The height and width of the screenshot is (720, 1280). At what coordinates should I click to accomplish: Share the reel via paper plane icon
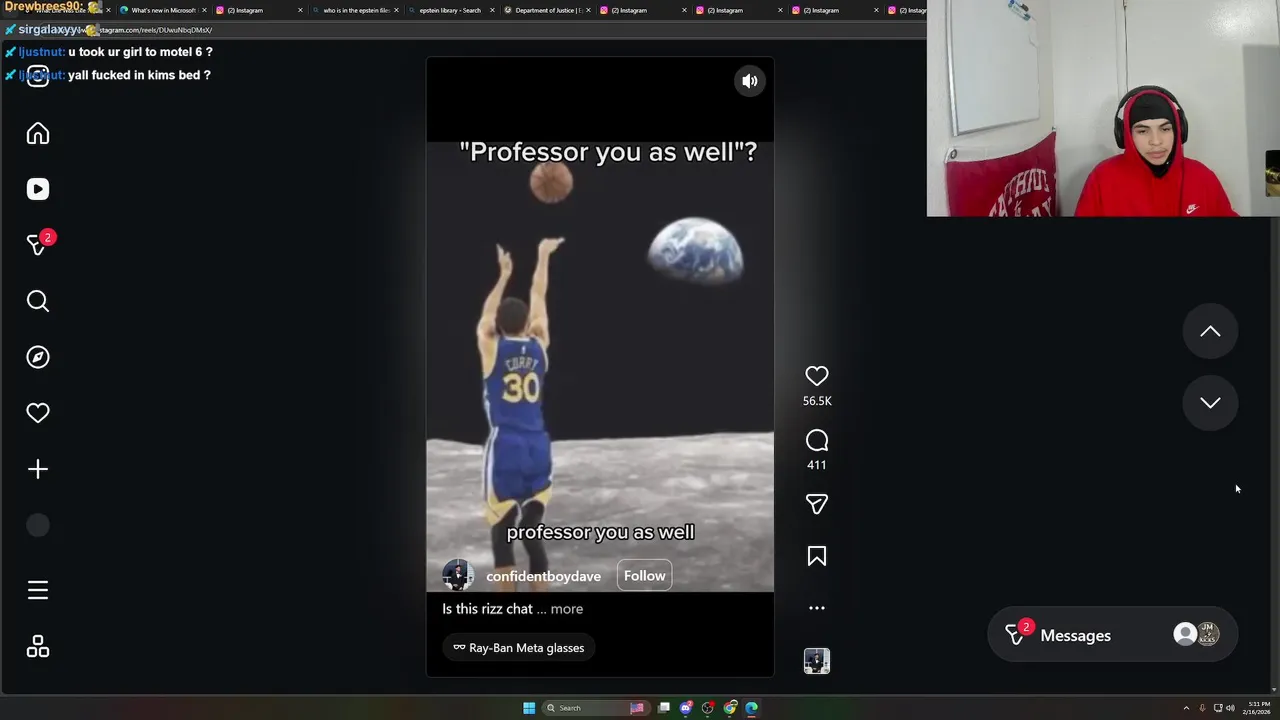coord(817,505)
